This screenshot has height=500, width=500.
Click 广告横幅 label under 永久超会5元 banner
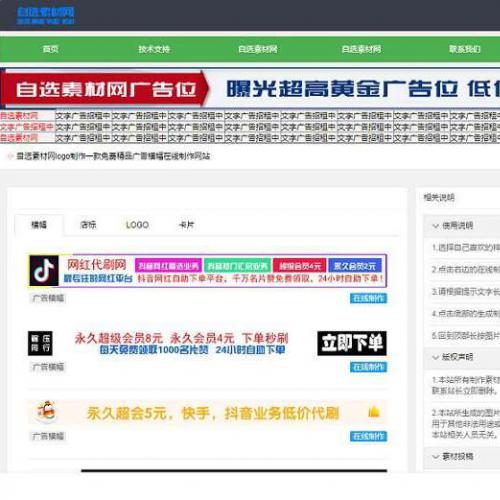48,436
